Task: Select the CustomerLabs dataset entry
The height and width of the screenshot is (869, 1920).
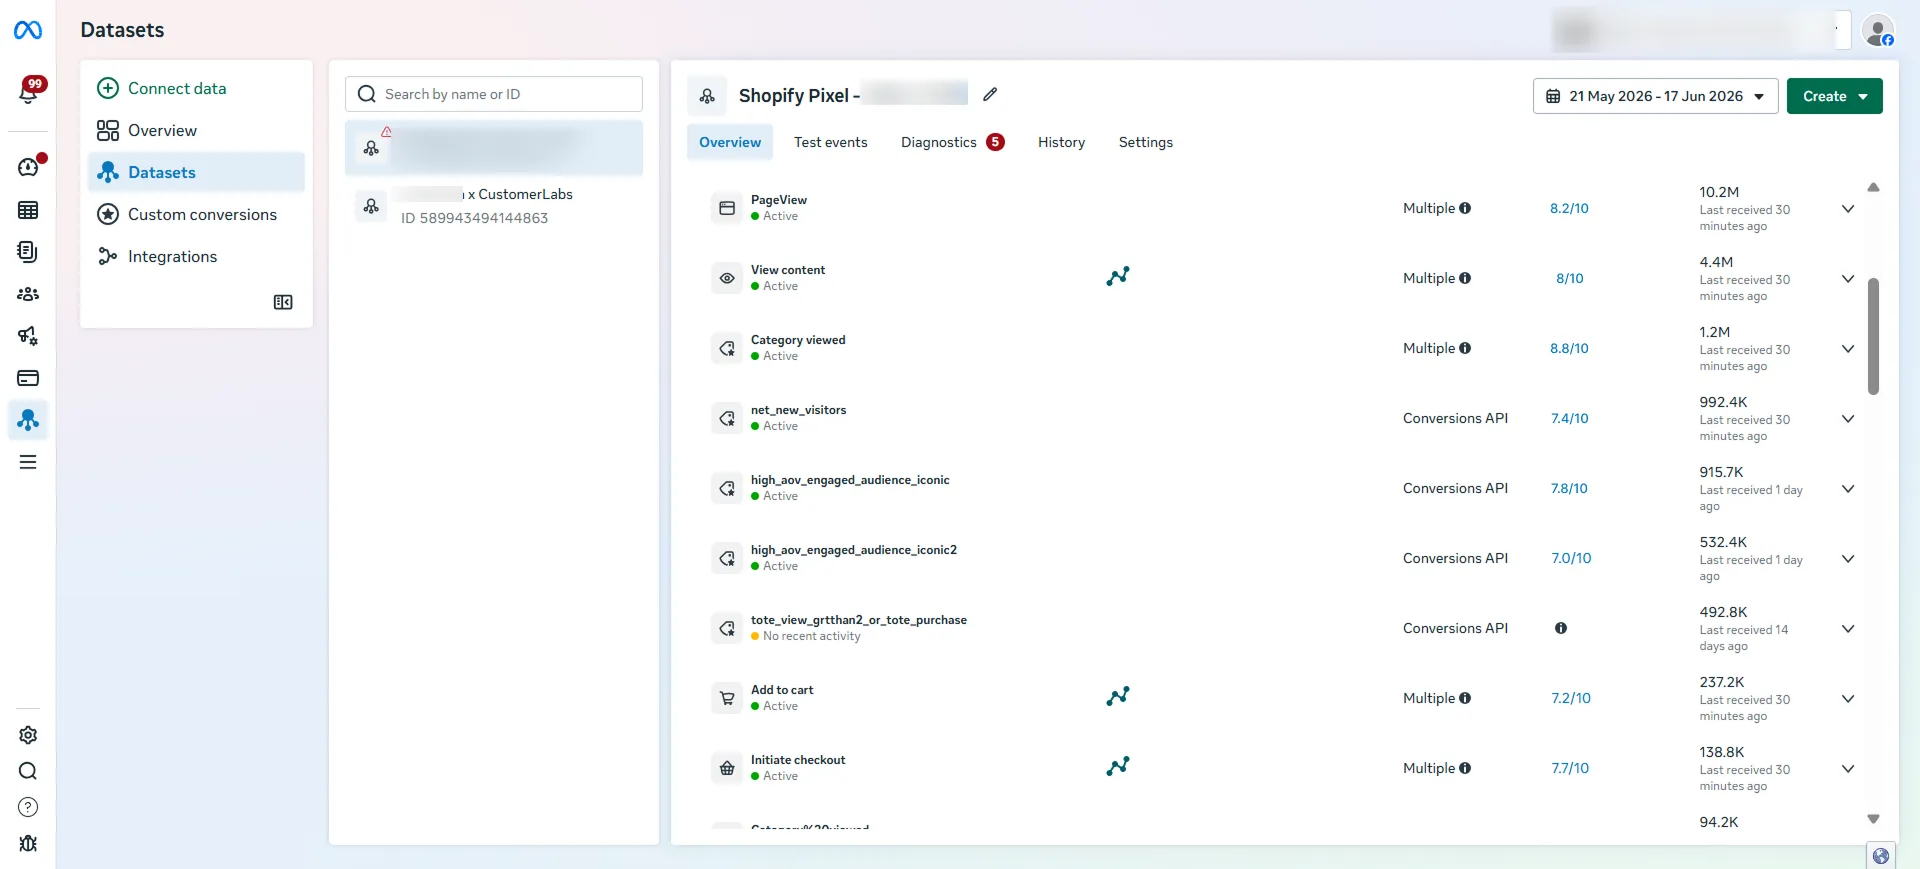Action: [494, 206]
